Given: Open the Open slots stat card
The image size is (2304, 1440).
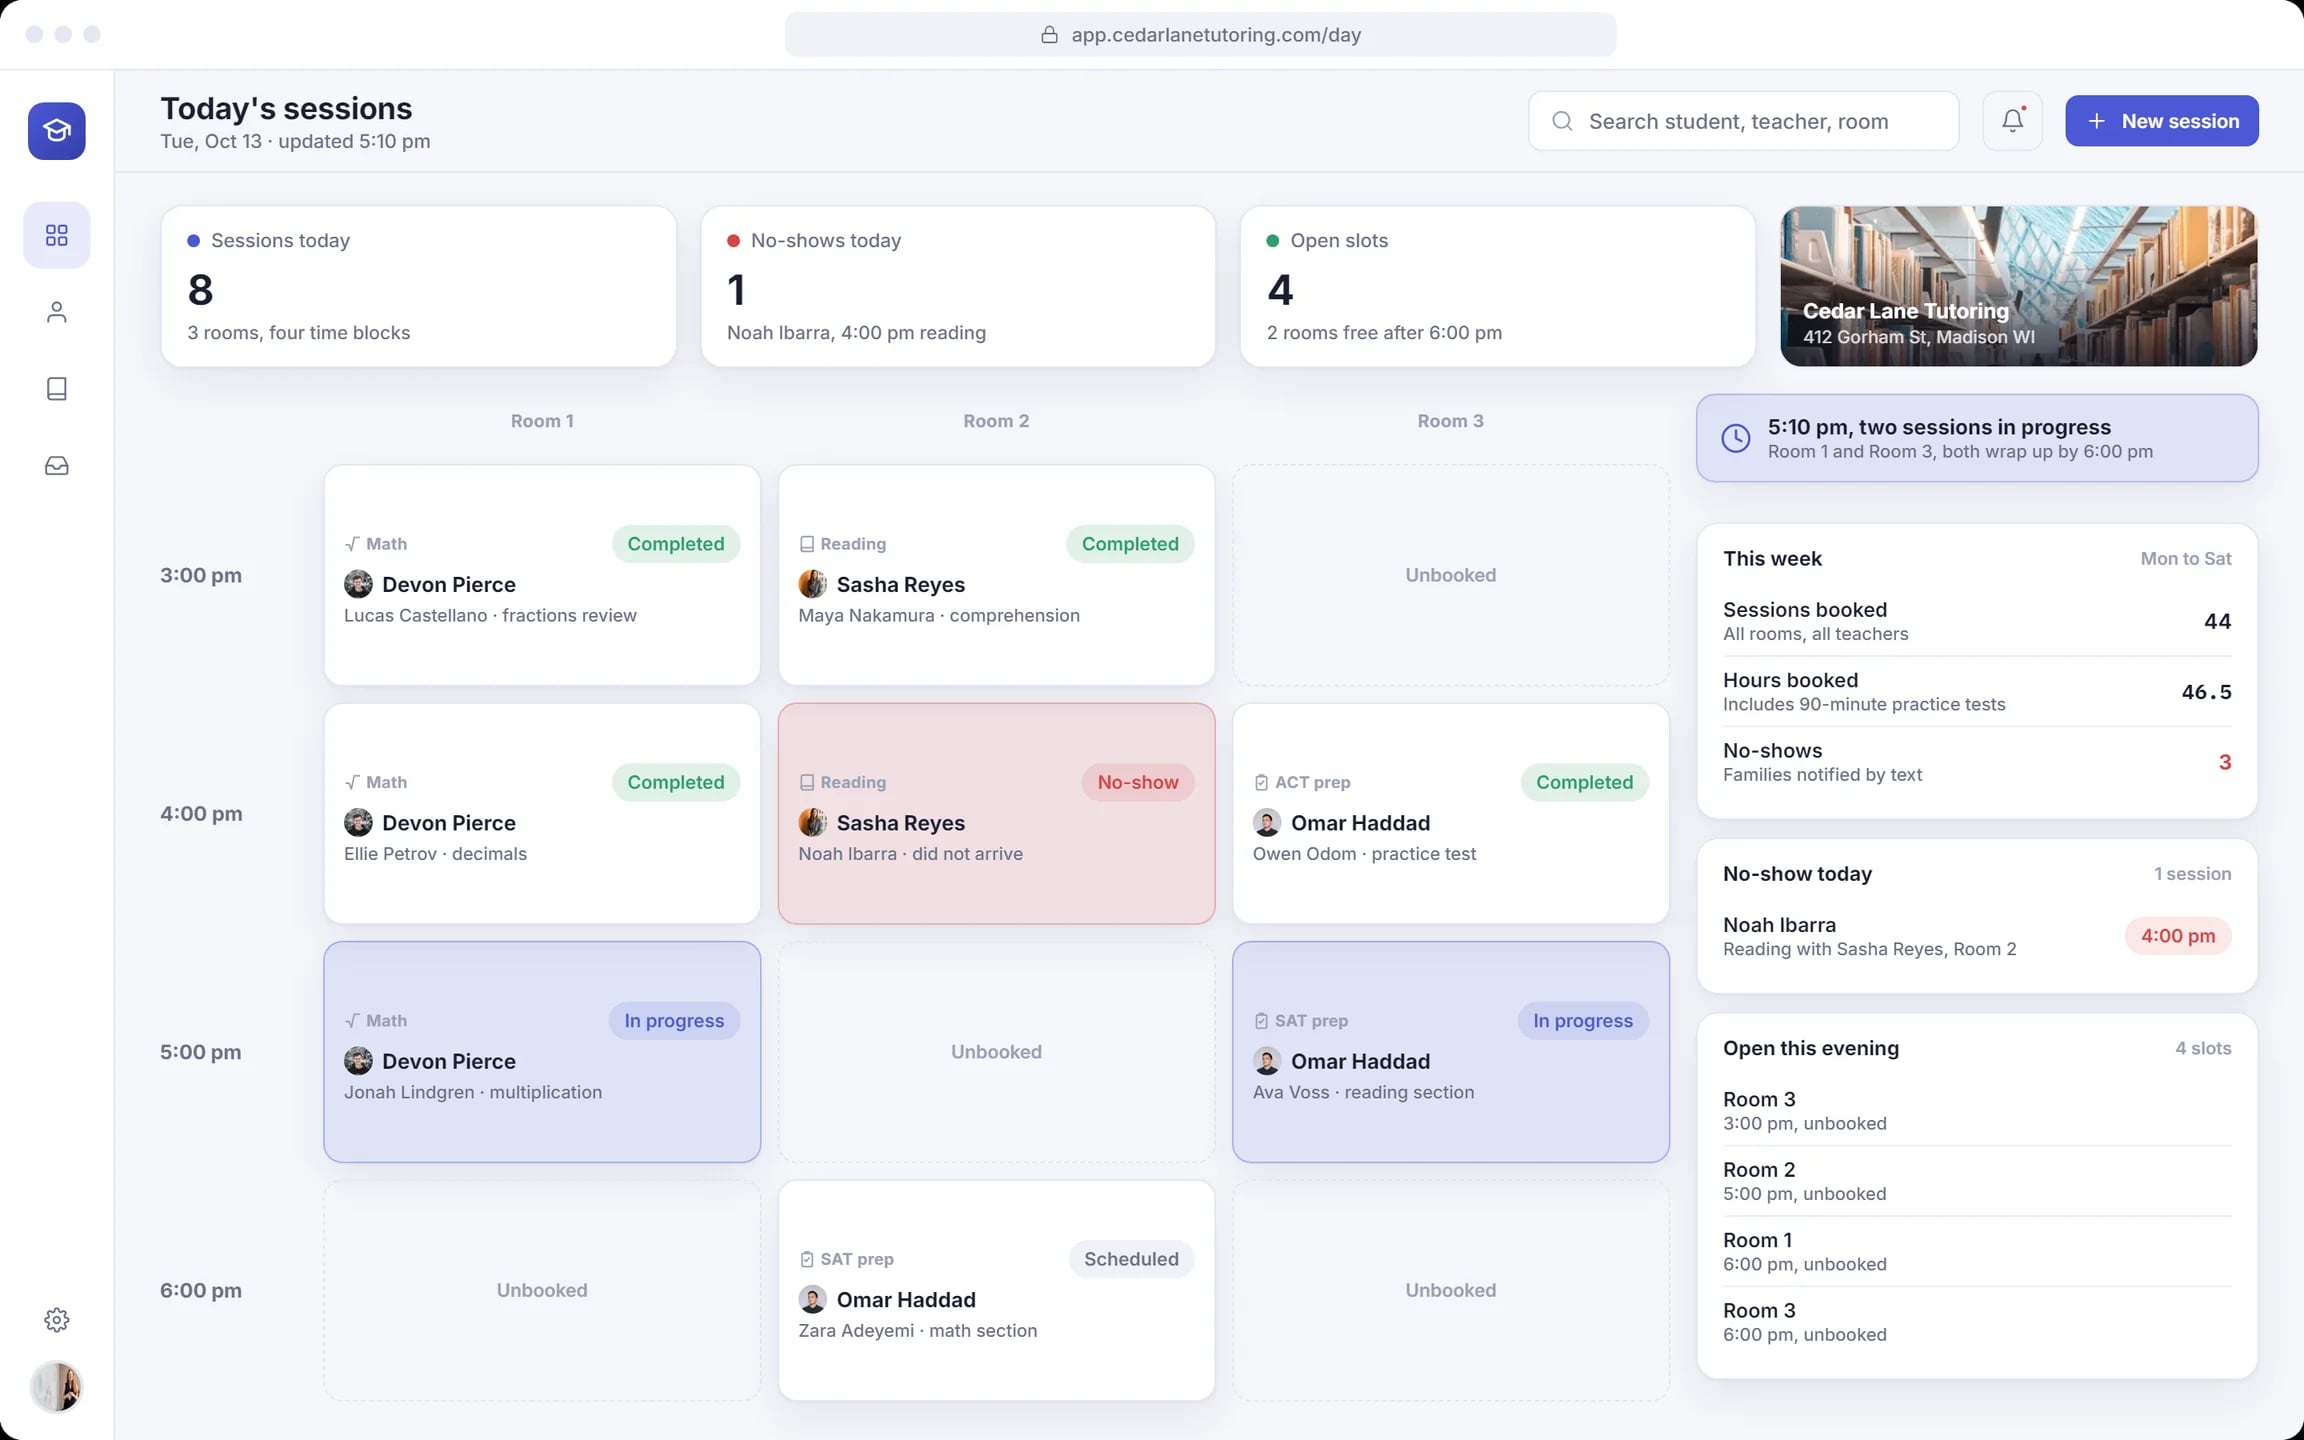Looking at the screenshot, I should [1497, 286].
